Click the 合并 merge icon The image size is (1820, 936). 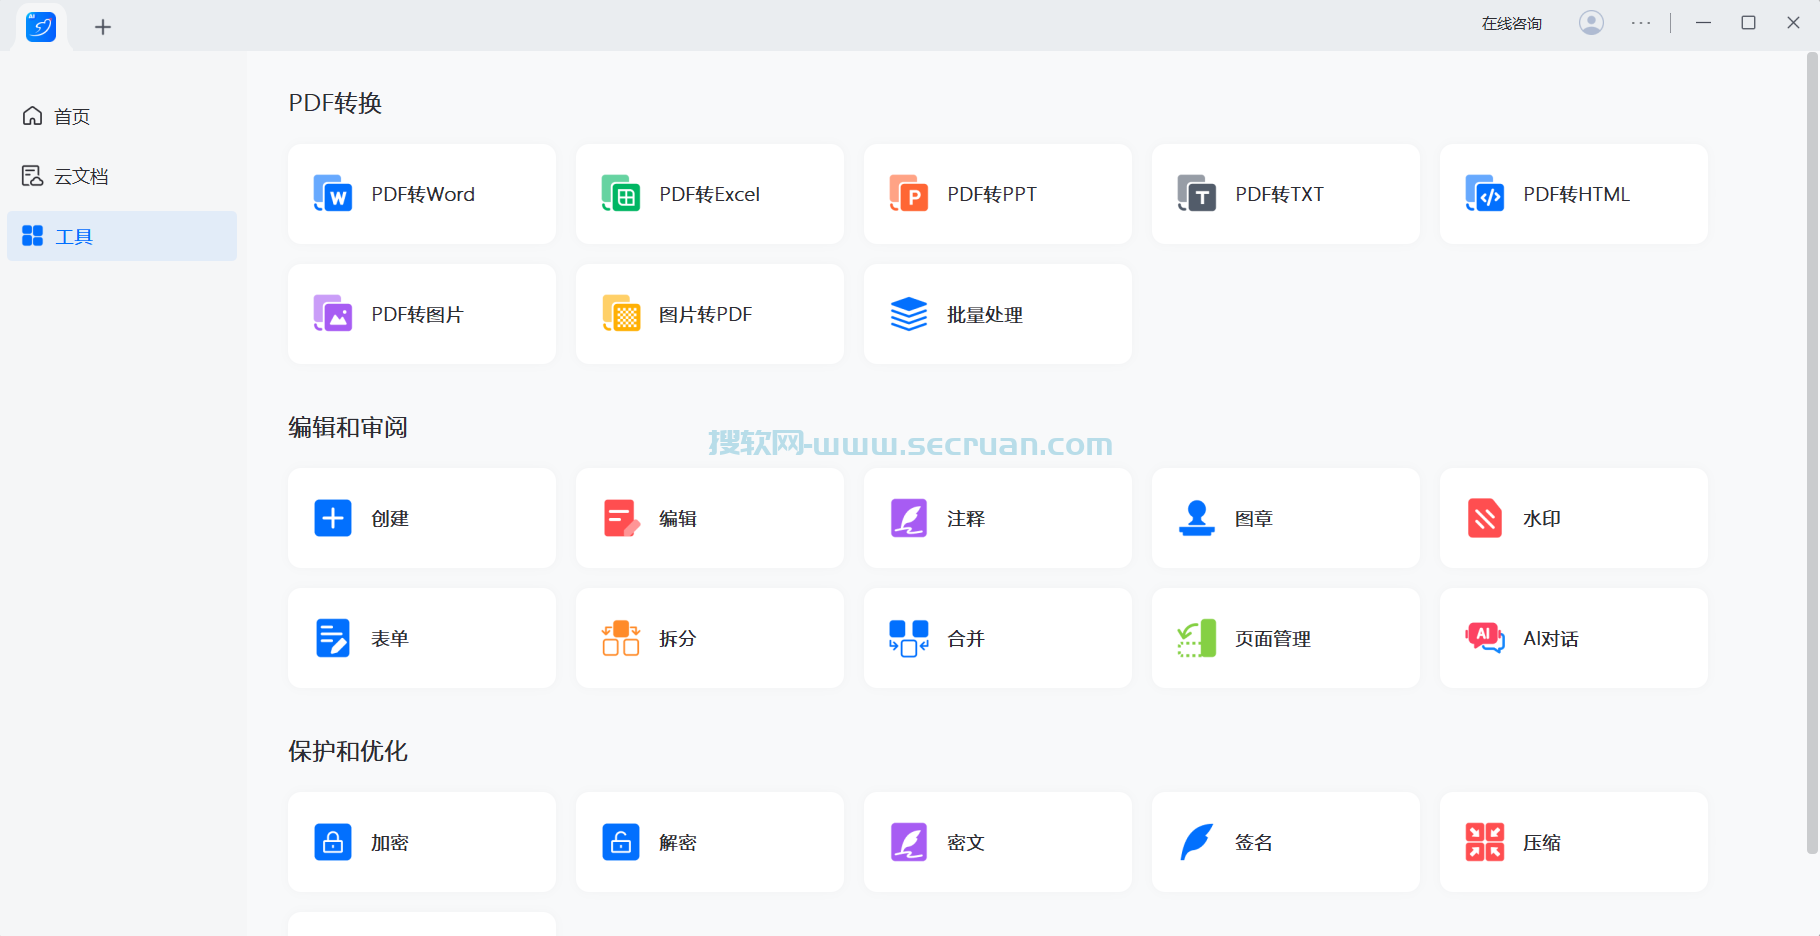908,638
